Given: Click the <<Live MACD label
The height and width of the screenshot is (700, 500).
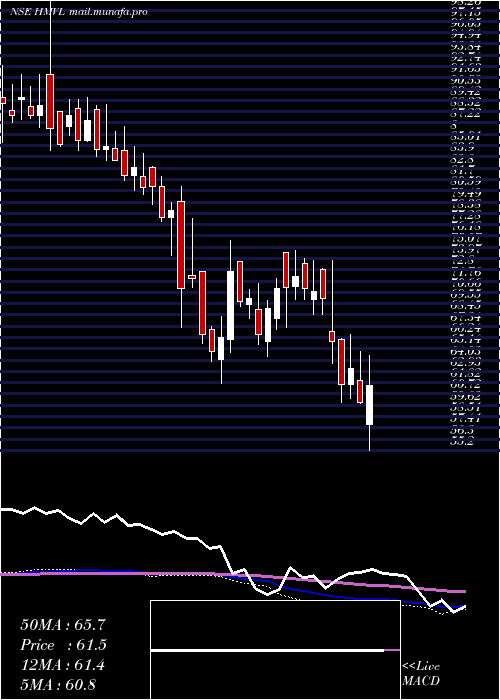Looking at the screenshot, I should click(421, 673).
